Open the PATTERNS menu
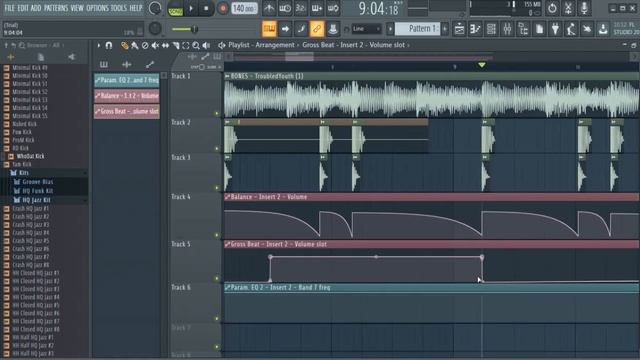The image size is (640, 360). pyautogui.click(x=56, y=8)
